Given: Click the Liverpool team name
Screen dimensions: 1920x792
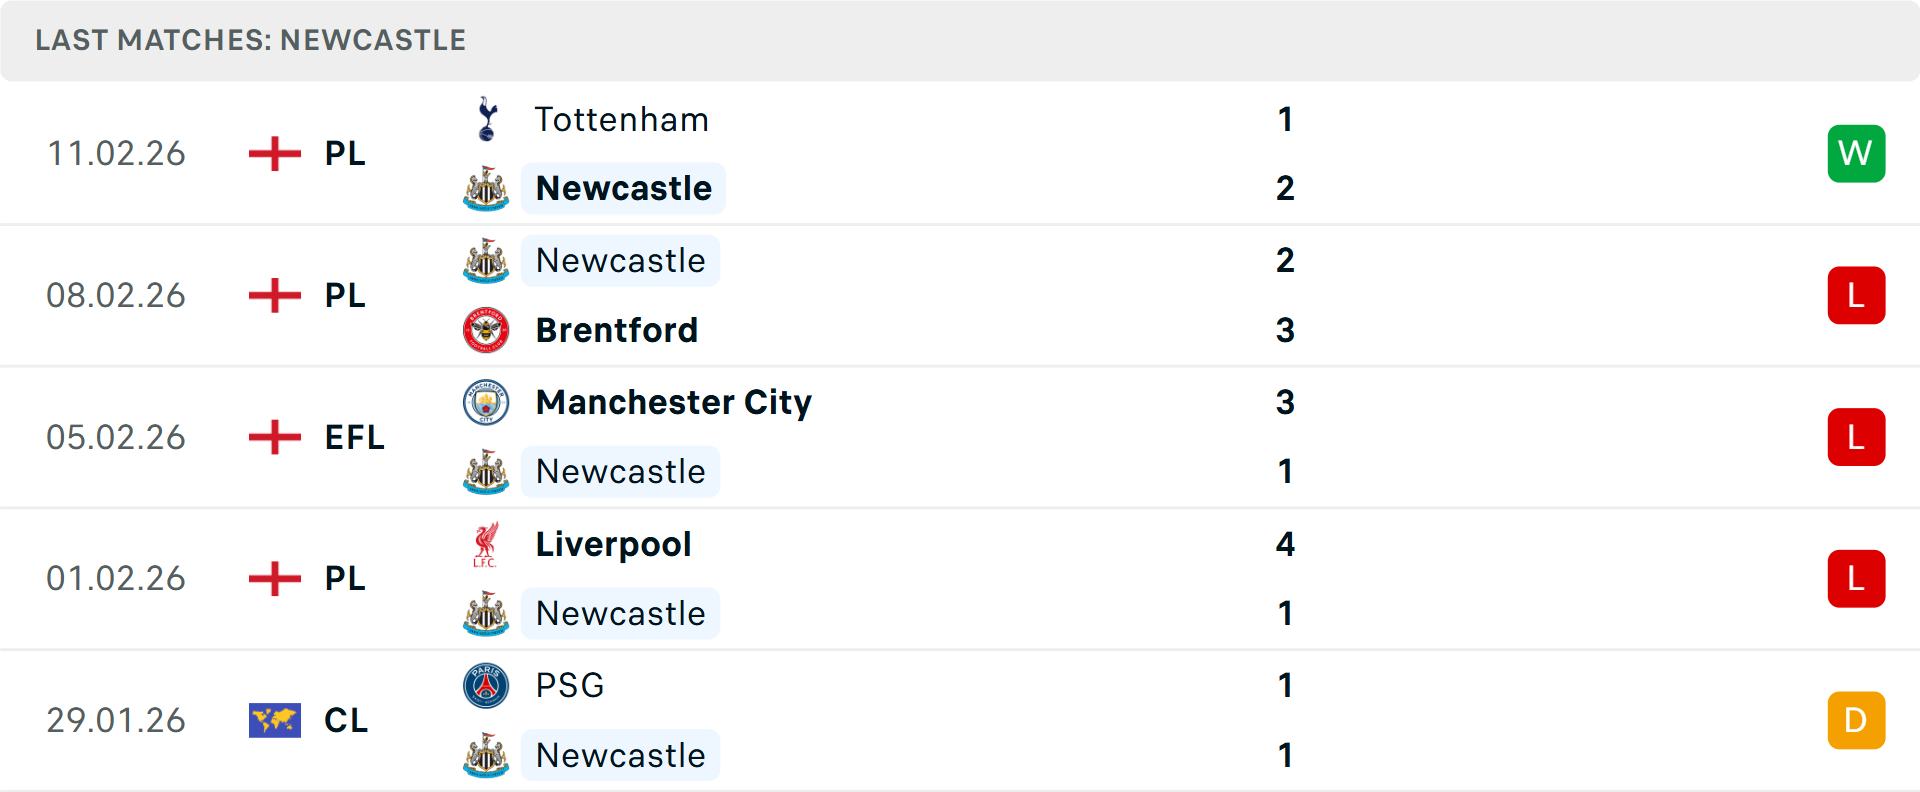Looking at the screenshot, I should click(613, 545).
